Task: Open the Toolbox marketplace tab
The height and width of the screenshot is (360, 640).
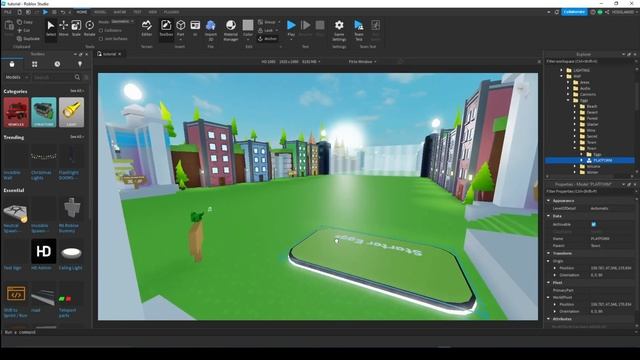Action: (x=12, y=64)
